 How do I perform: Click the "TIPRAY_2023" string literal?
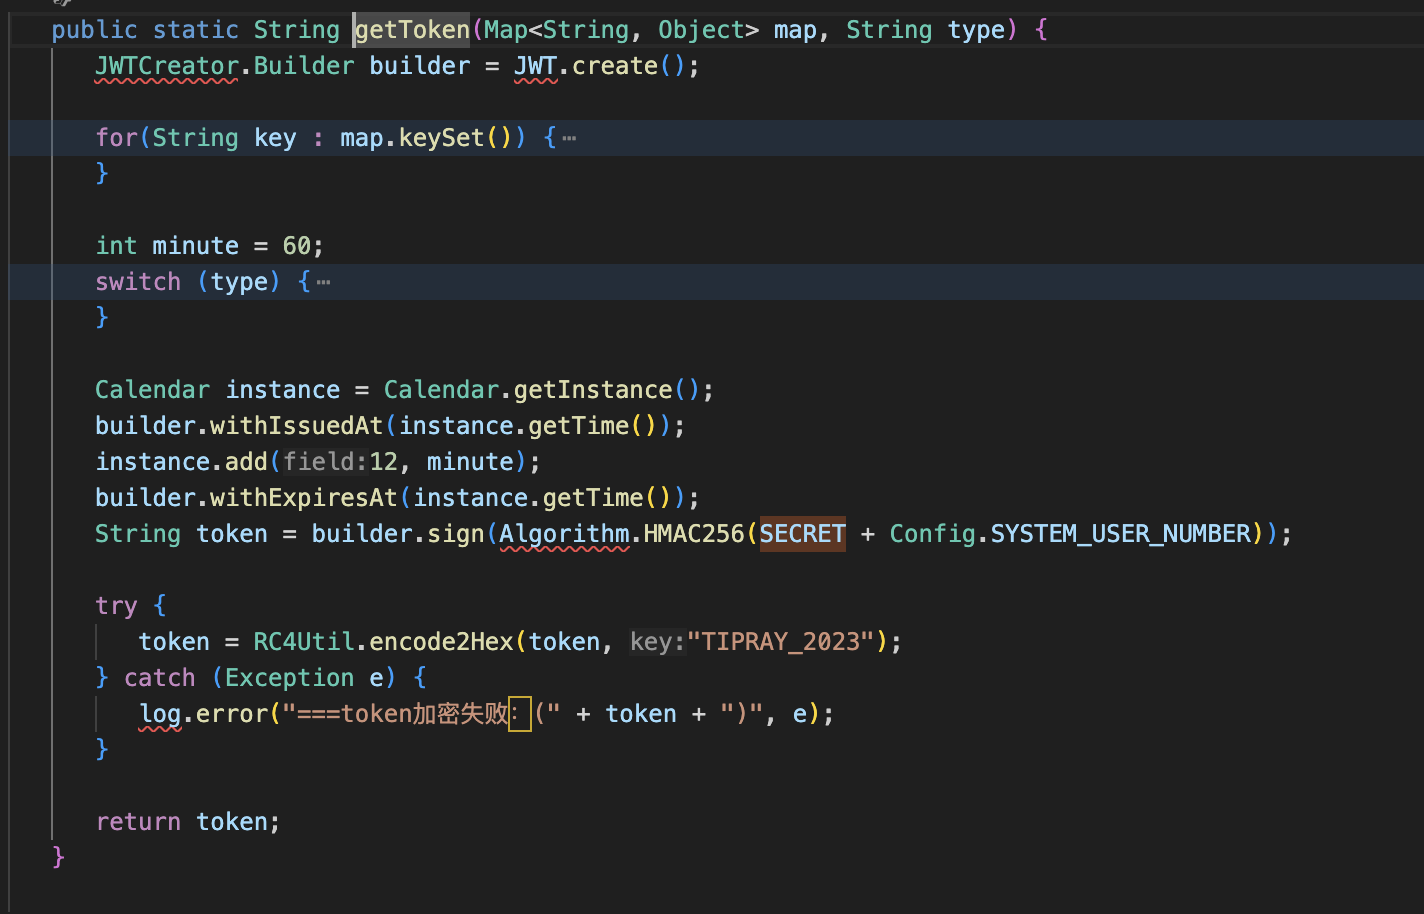781,642
